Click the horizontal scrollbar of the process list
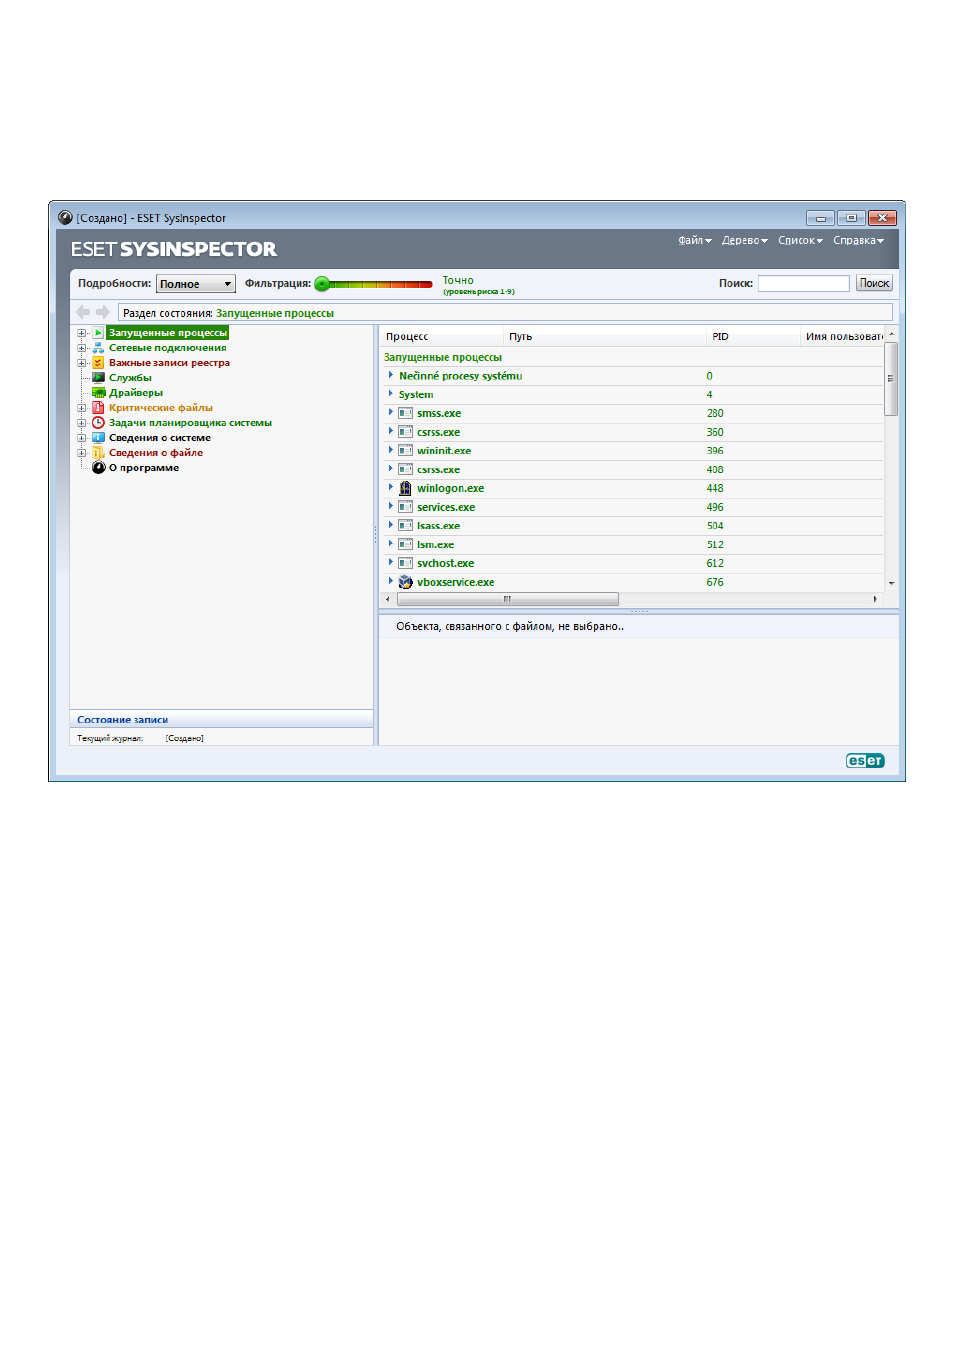 [x=507, y=599]
